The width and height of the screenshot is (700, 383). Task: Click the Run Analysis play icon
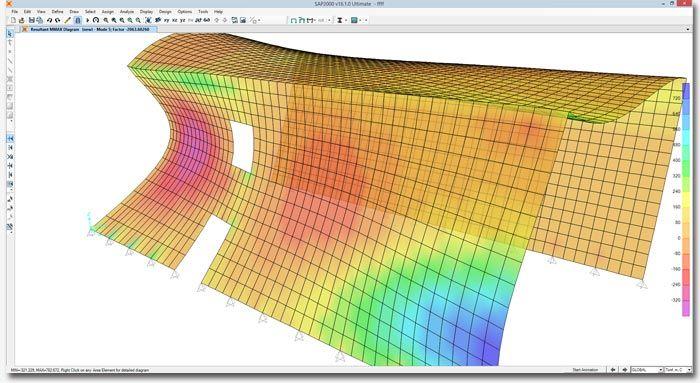pos(88,20)
